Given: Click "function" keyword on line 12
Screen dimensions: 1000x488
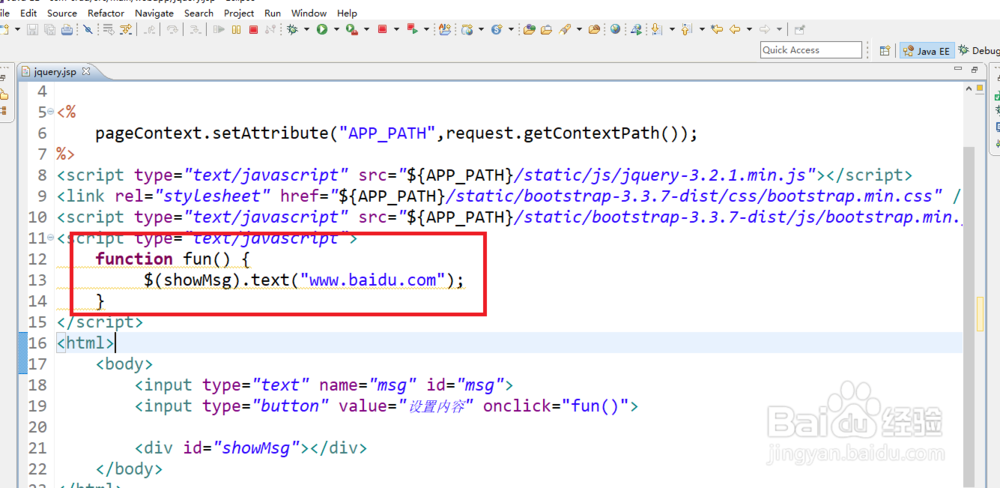Looking at the screenshot, I should click(x=134, y=259).
